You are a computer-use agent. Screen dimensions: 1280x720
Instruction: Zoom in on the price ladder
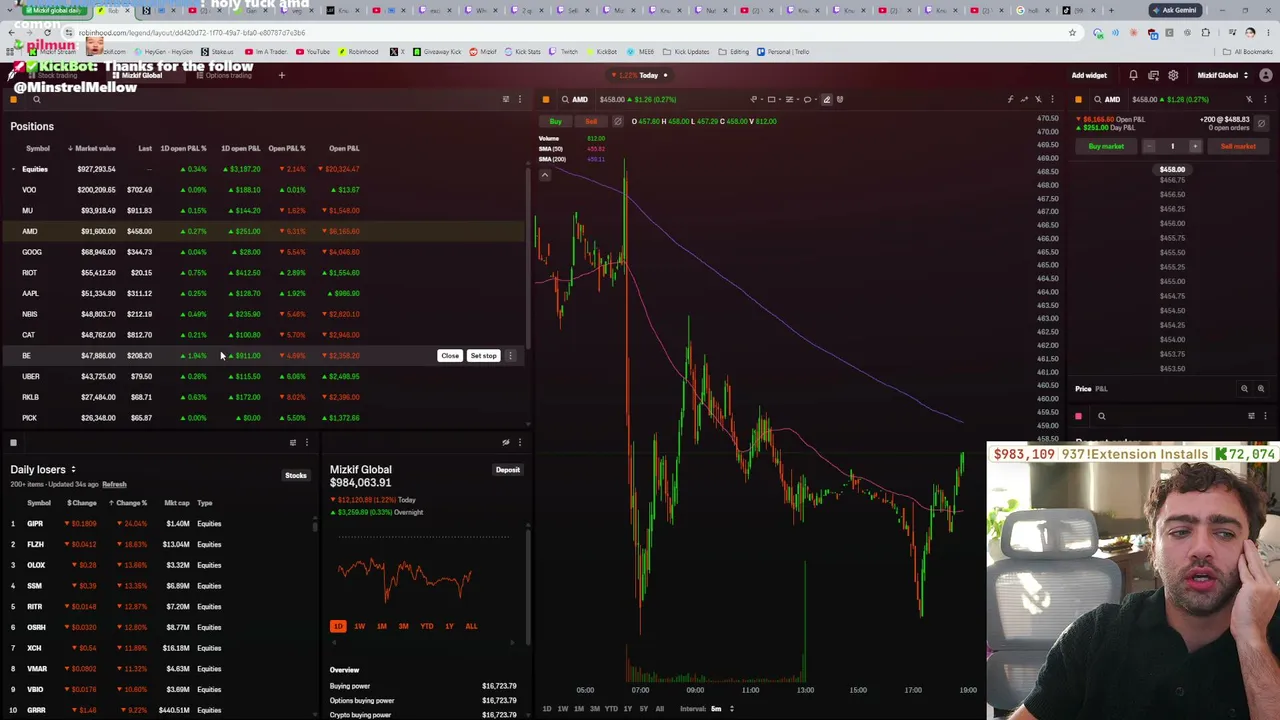point(1260,389)
